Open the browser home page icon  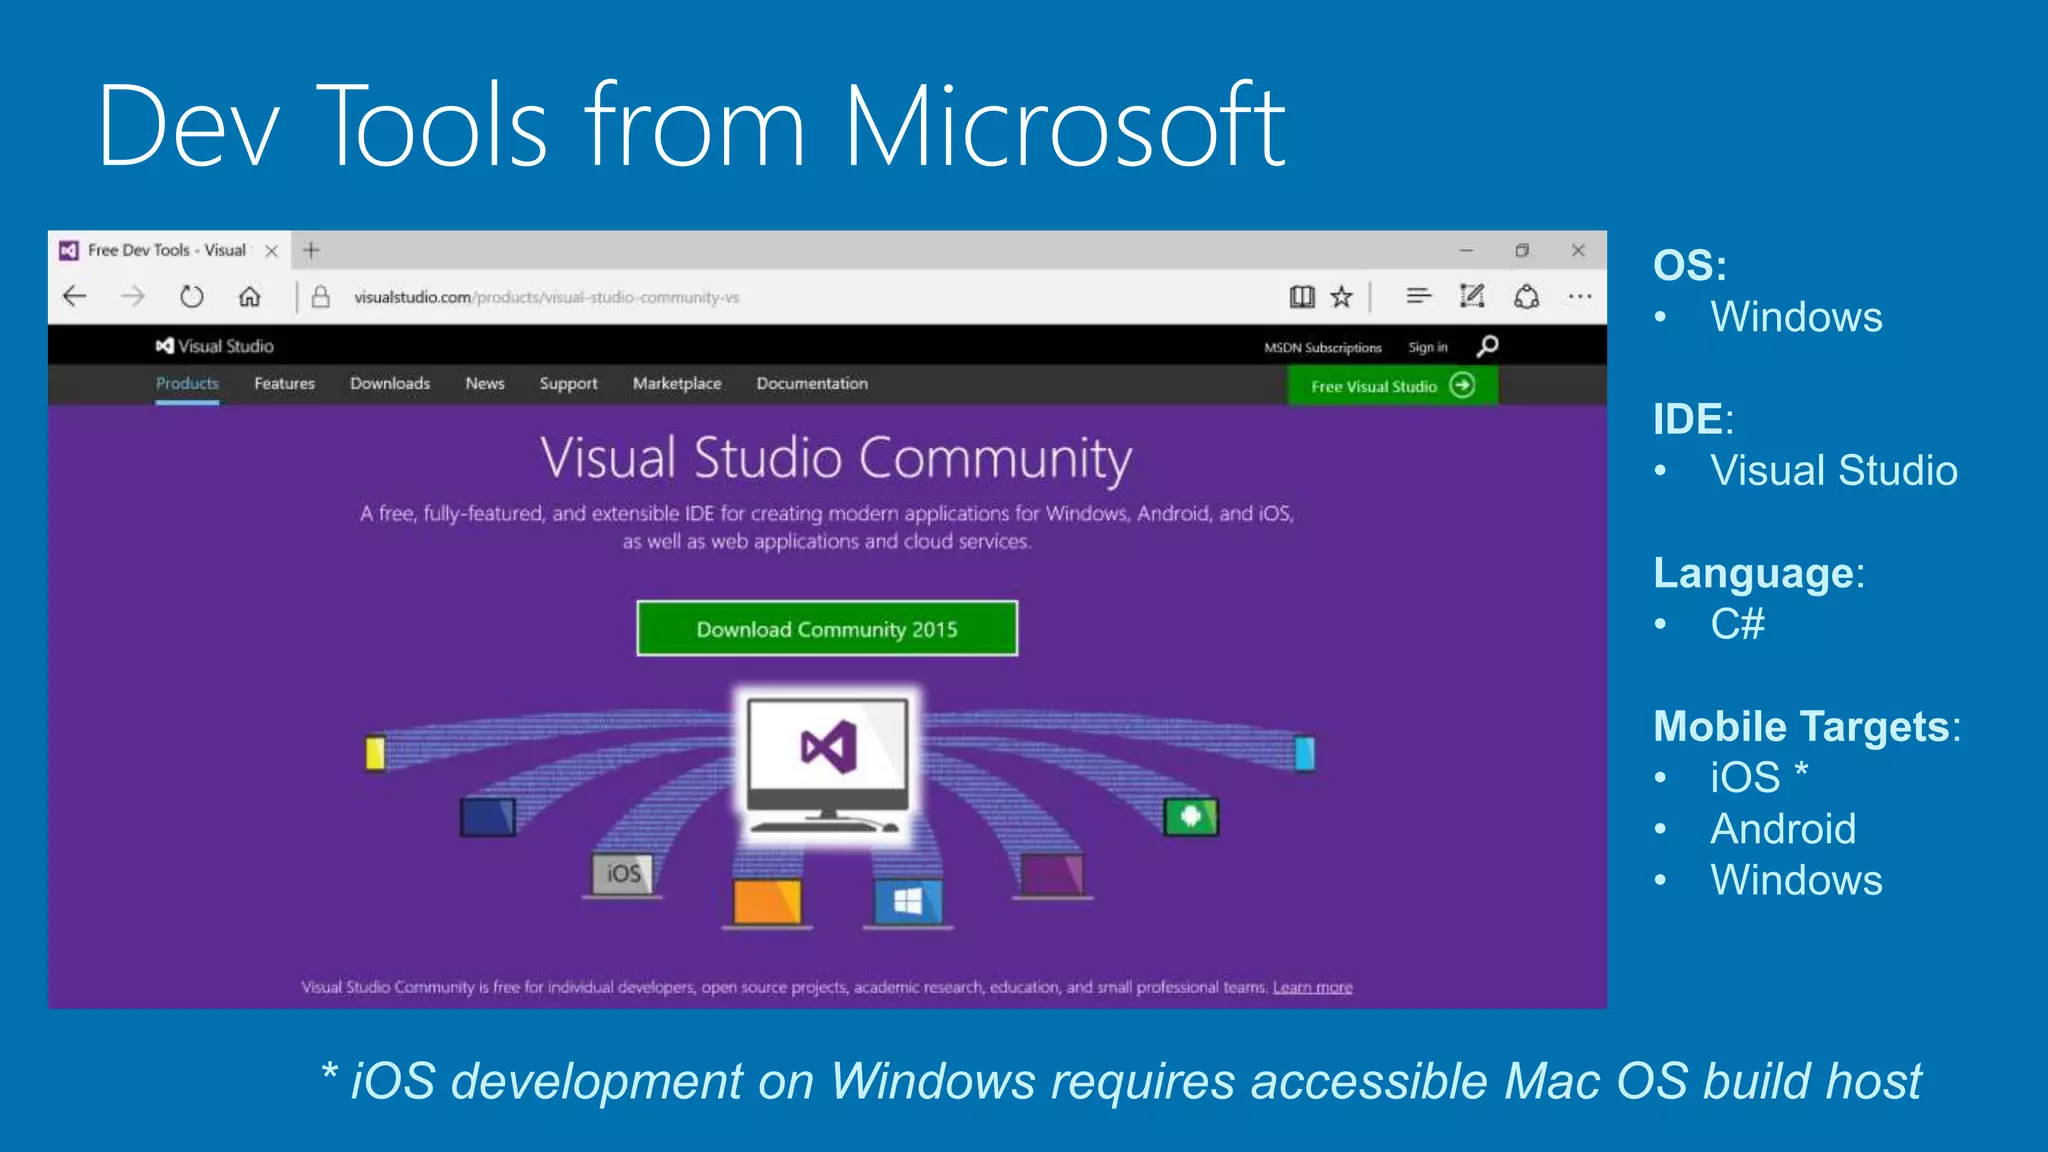point(249,296)
